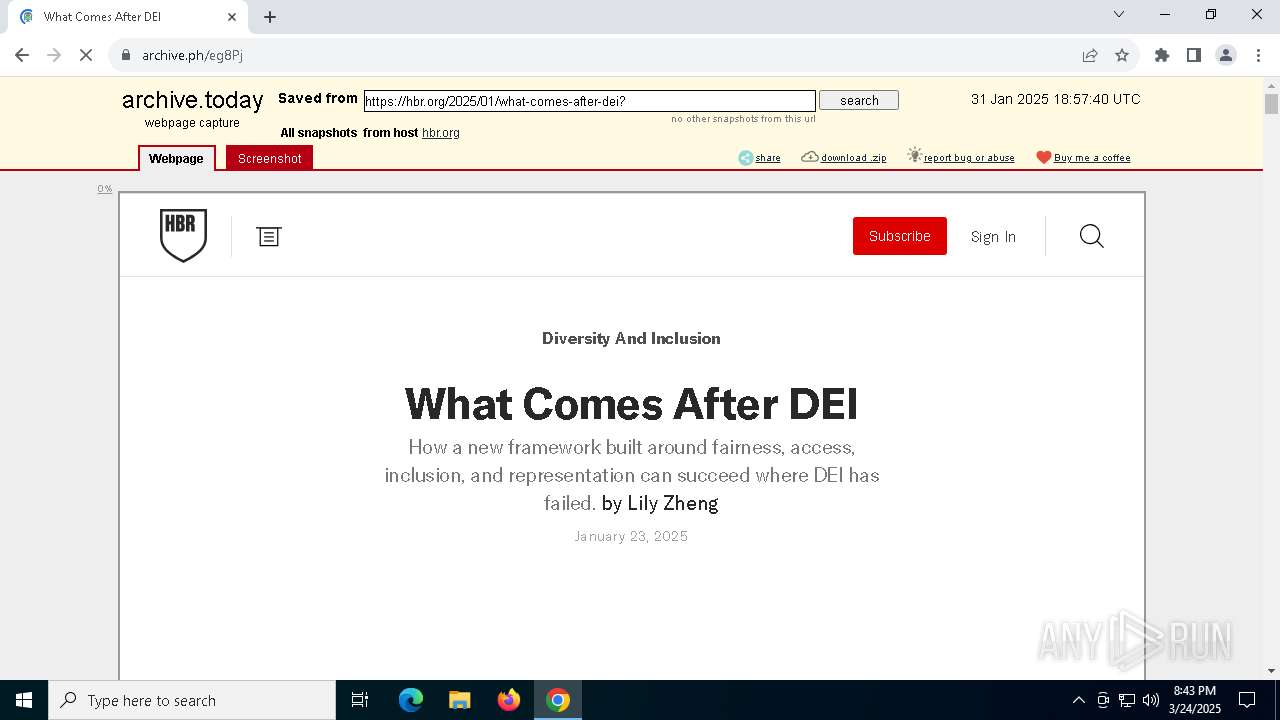Click the red Subscribe button
1280x720 pixels.
[900, 236]
